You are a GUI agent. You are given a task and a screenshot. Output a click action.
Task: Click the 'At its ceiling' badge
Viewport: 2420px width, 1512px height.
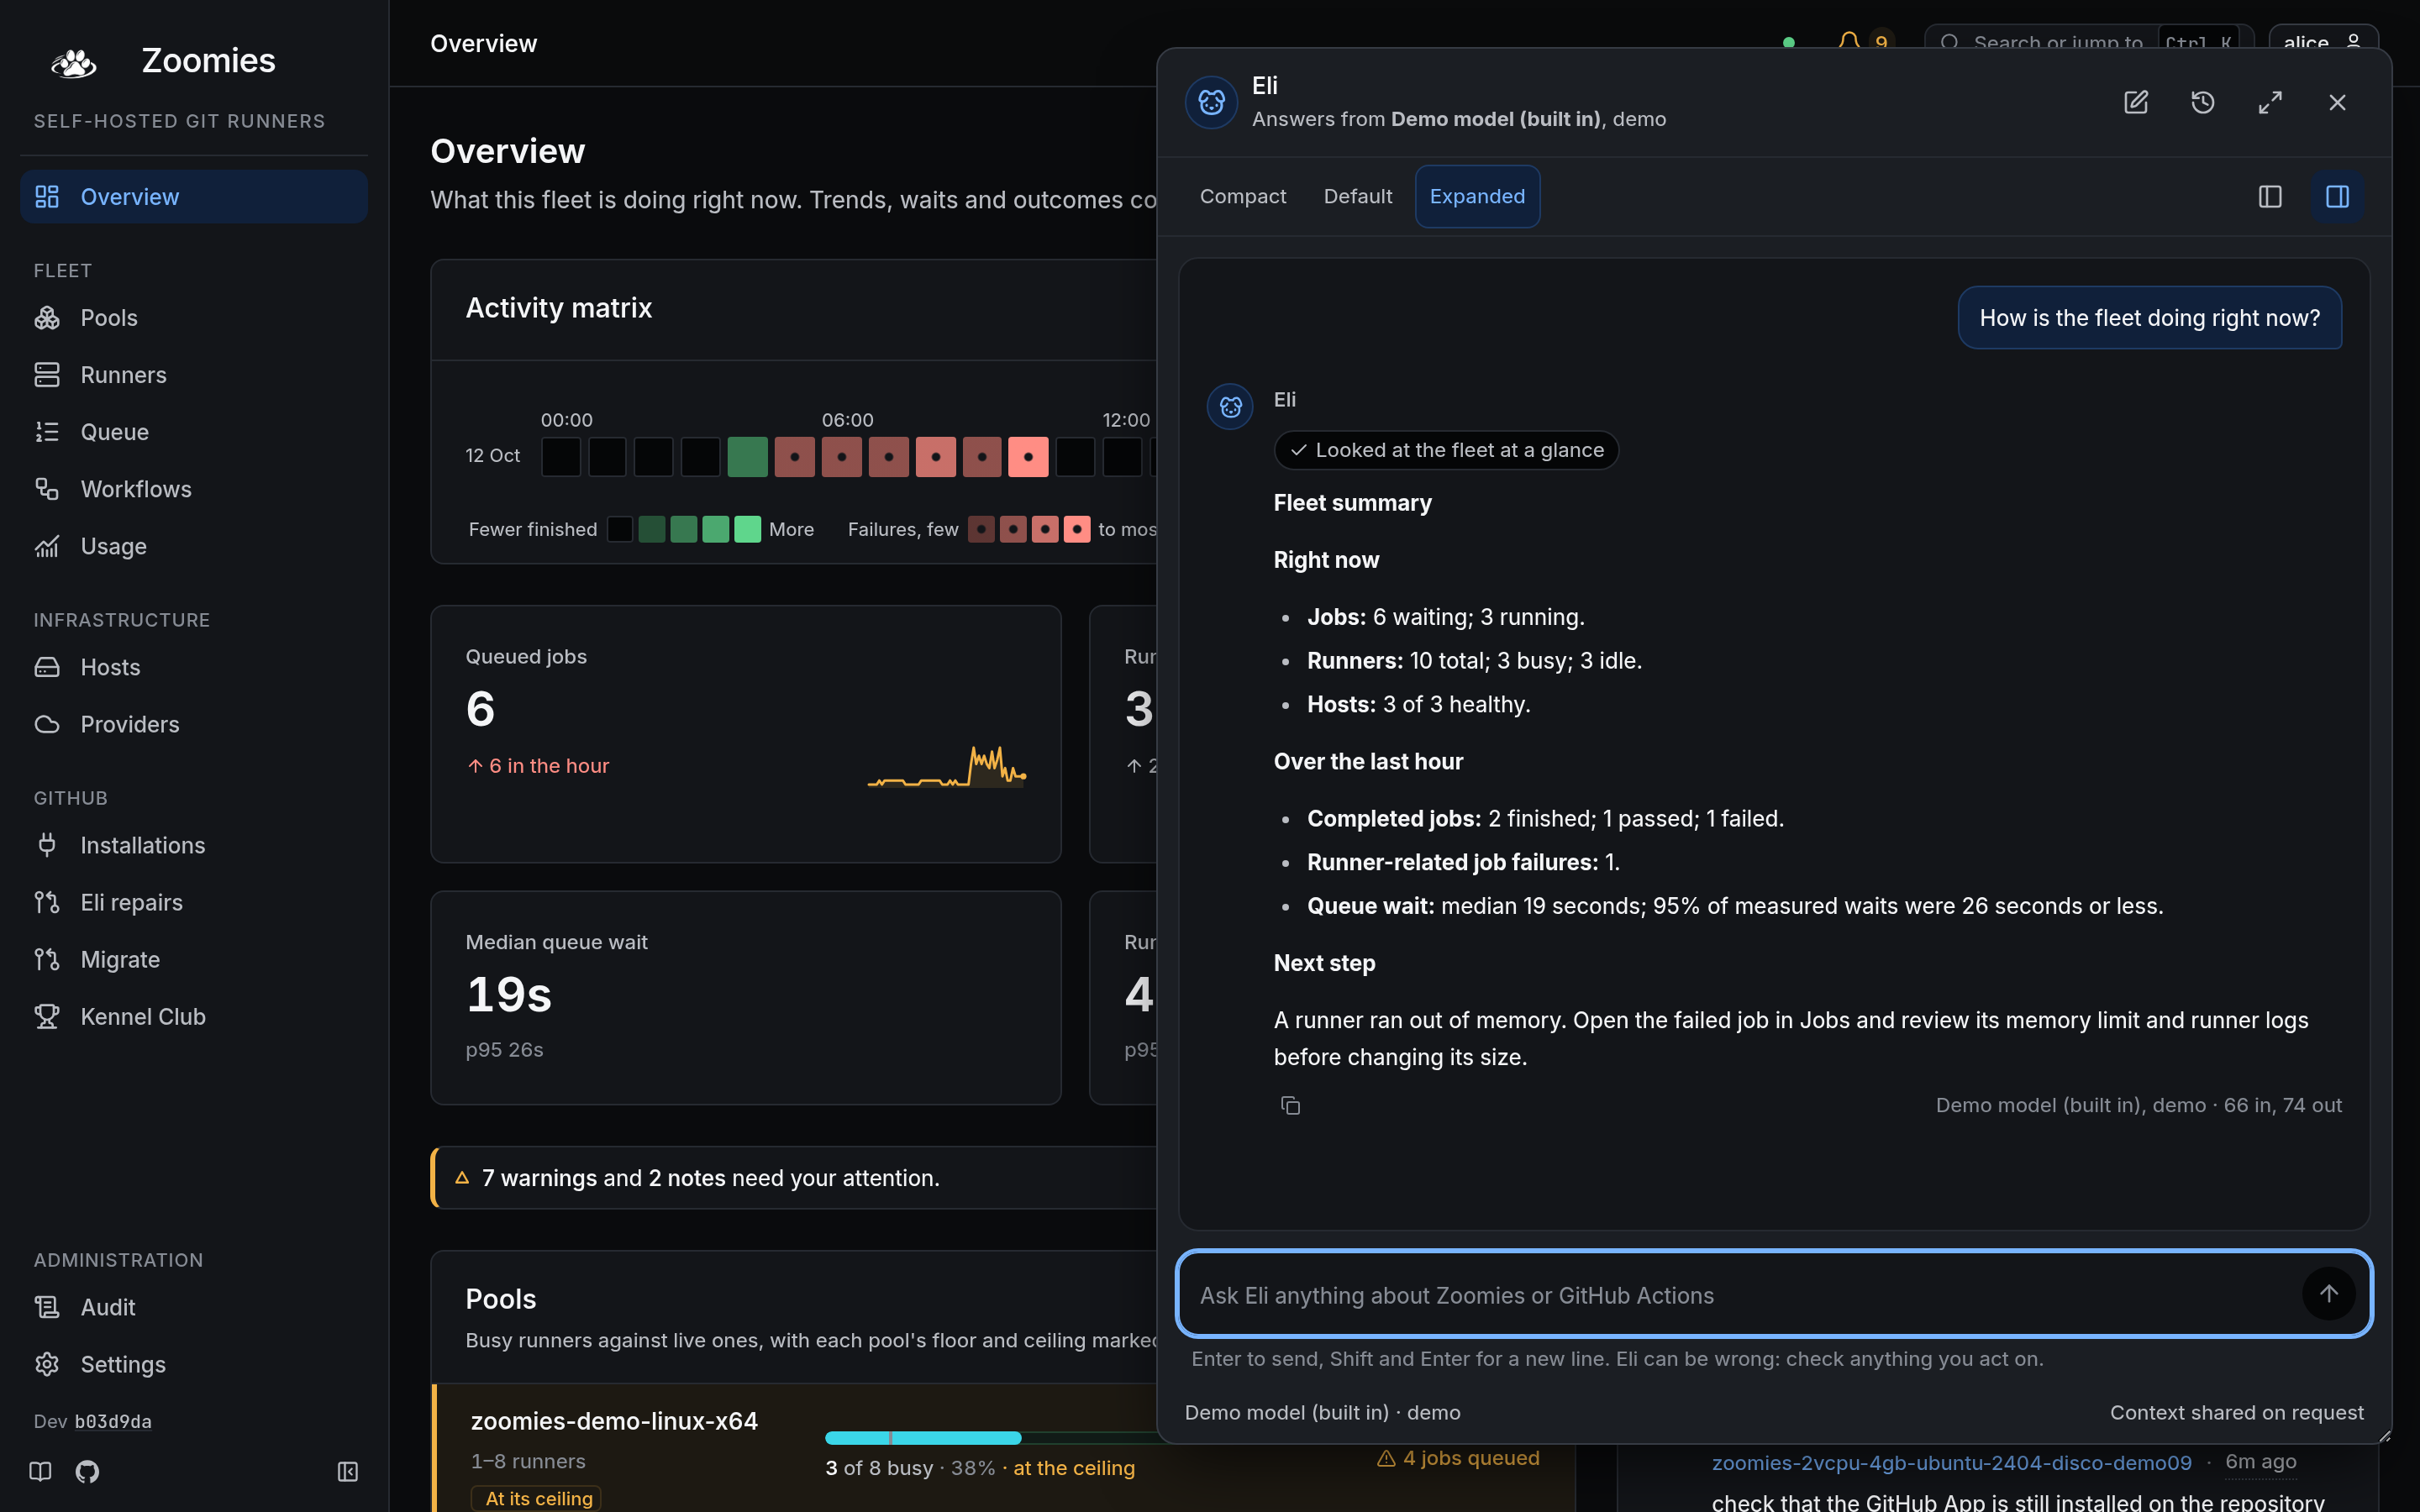[537, 1498]
